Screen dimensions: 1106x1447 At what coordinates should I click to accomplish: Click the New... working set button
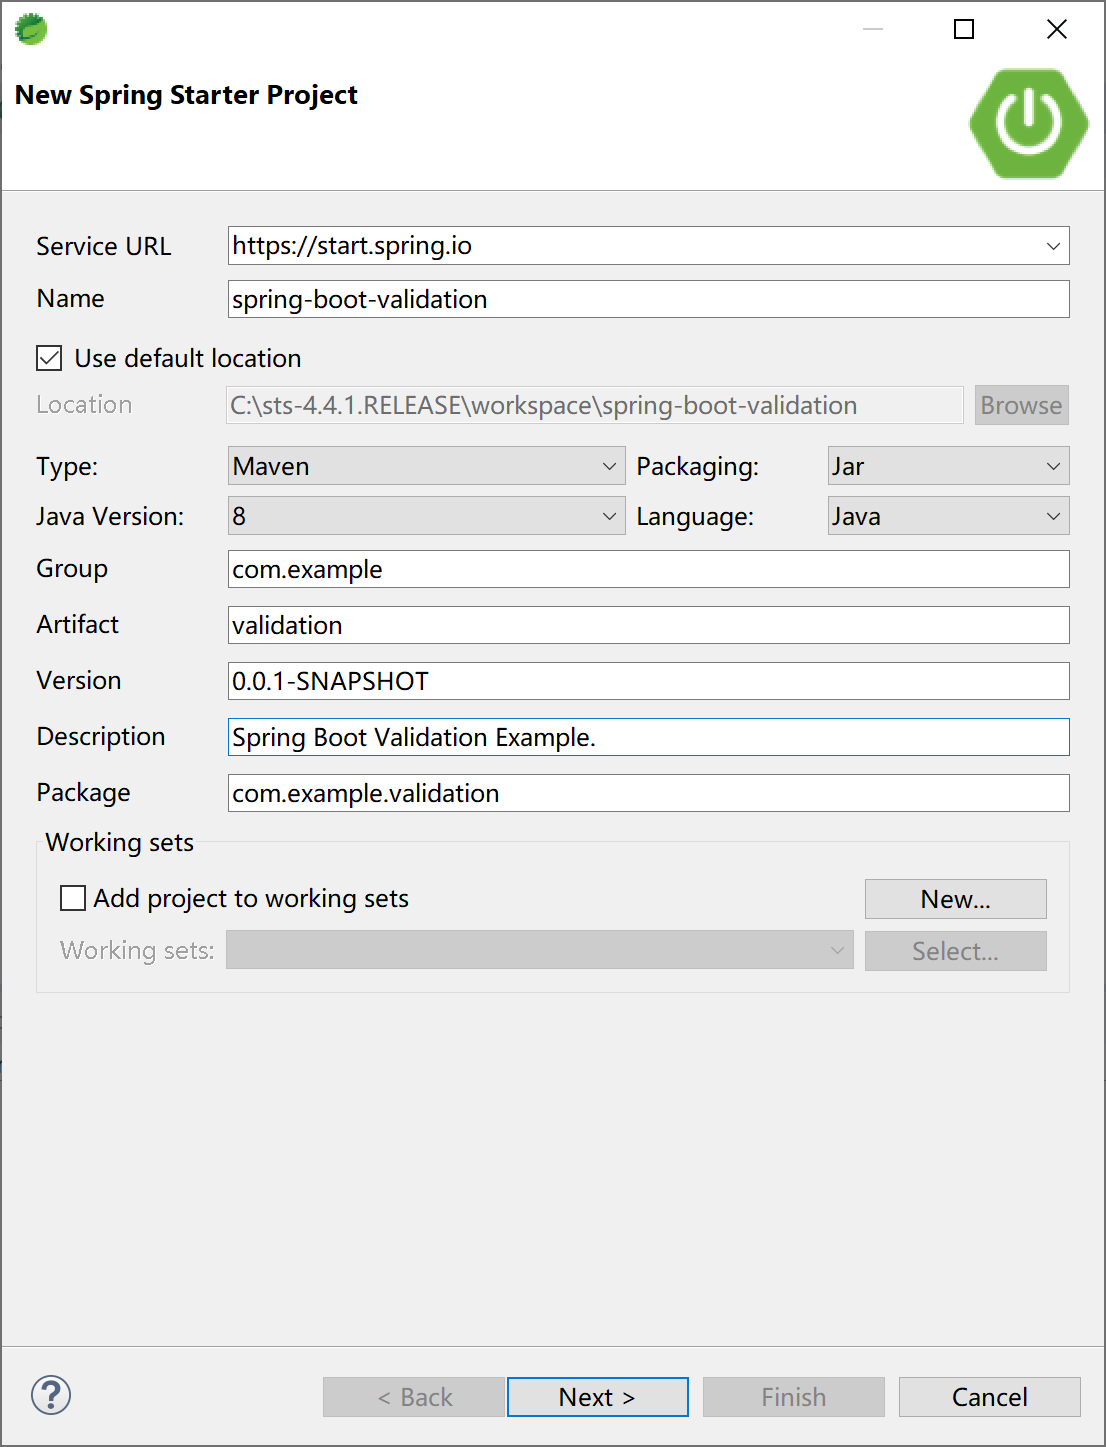point(955,899)
